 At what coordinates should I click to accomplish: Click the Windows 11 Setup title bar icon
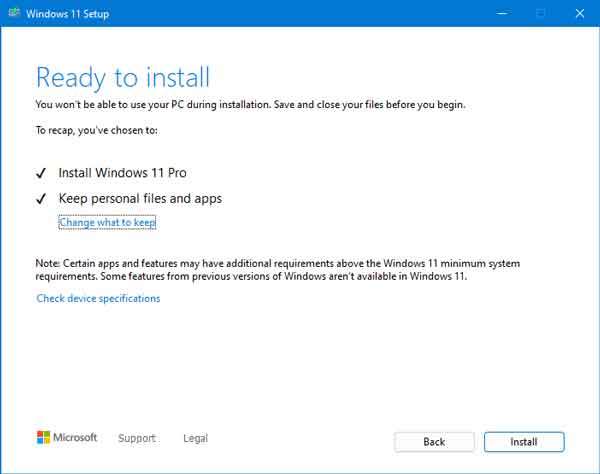14,13
